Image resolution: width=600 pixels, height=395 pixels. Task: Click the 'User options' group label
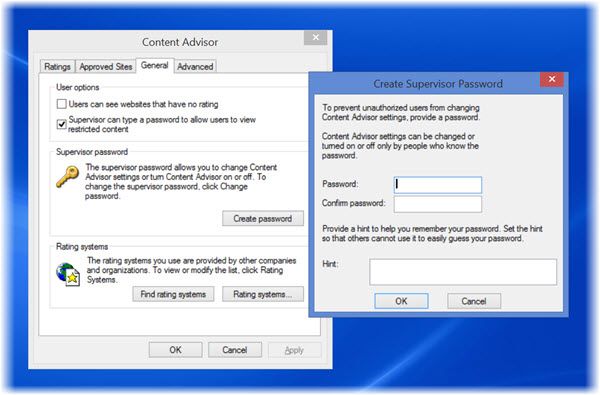tap(78, 87)
